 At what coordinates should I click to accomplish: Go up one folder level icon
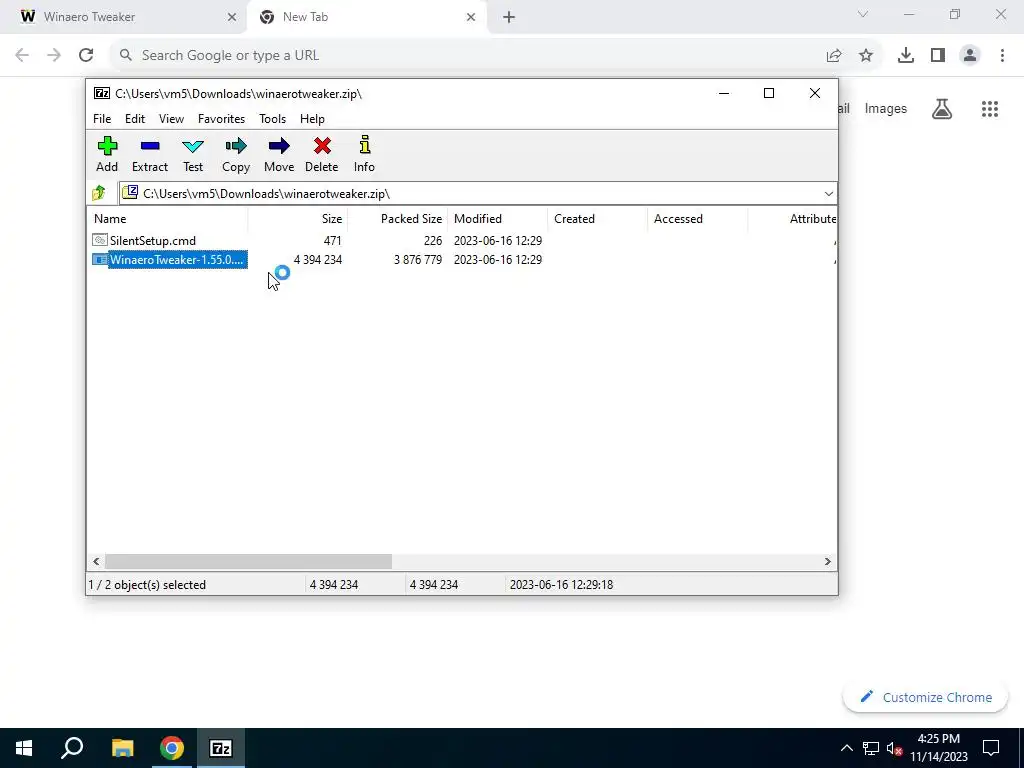point(99,193)
